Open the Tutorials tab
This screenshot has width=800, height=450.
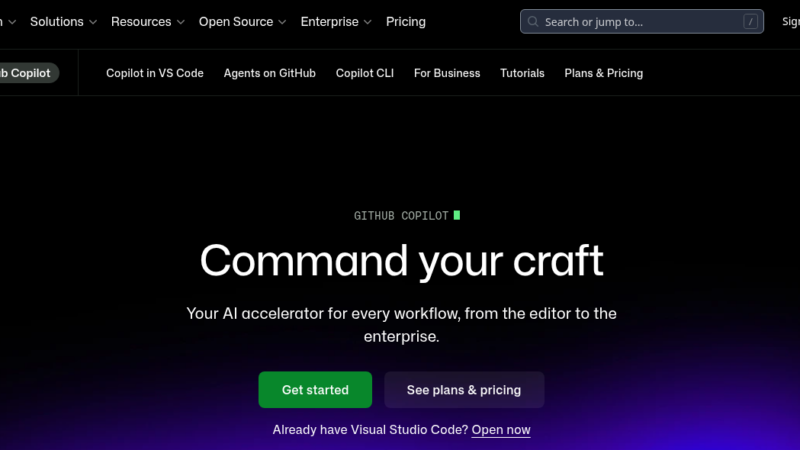(x=522, y=73)
